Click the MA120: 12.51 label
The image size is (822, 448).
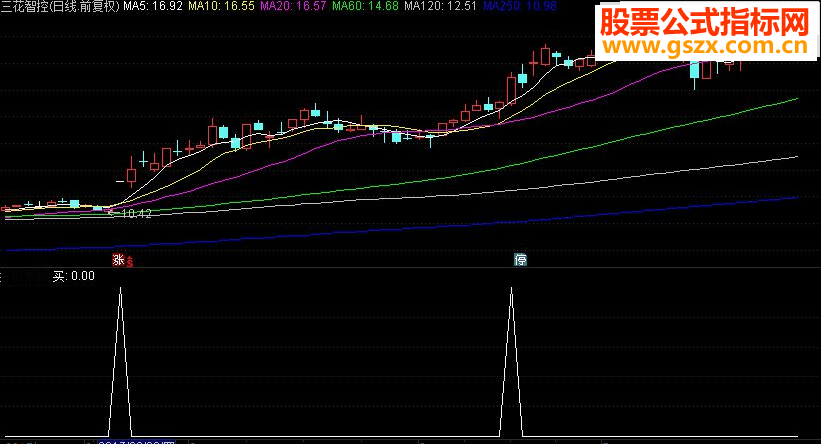point(441,6)
